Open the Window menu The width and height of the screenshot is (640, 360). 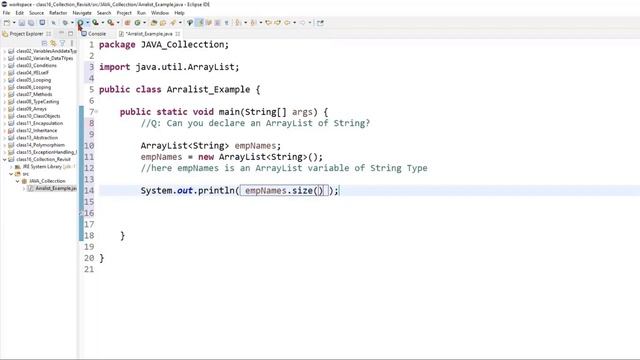click(x=160, y=13)
